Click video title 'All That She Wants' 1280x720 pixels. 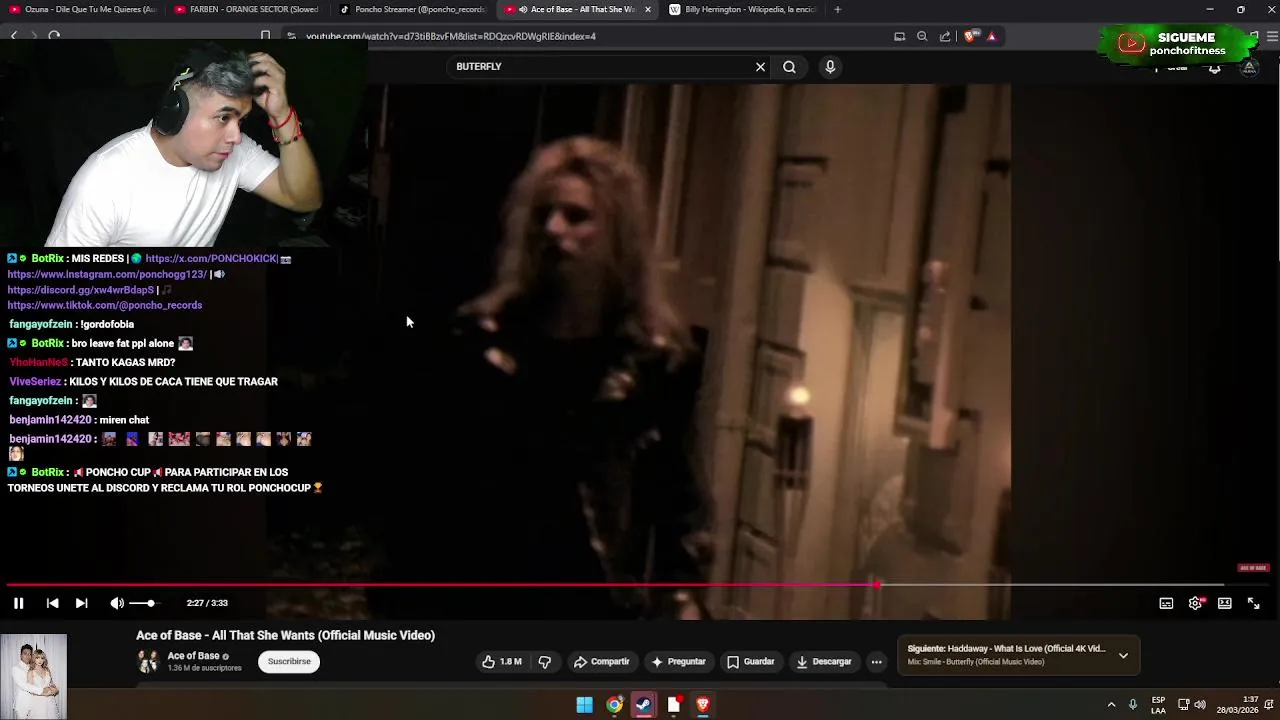(285, 635)
